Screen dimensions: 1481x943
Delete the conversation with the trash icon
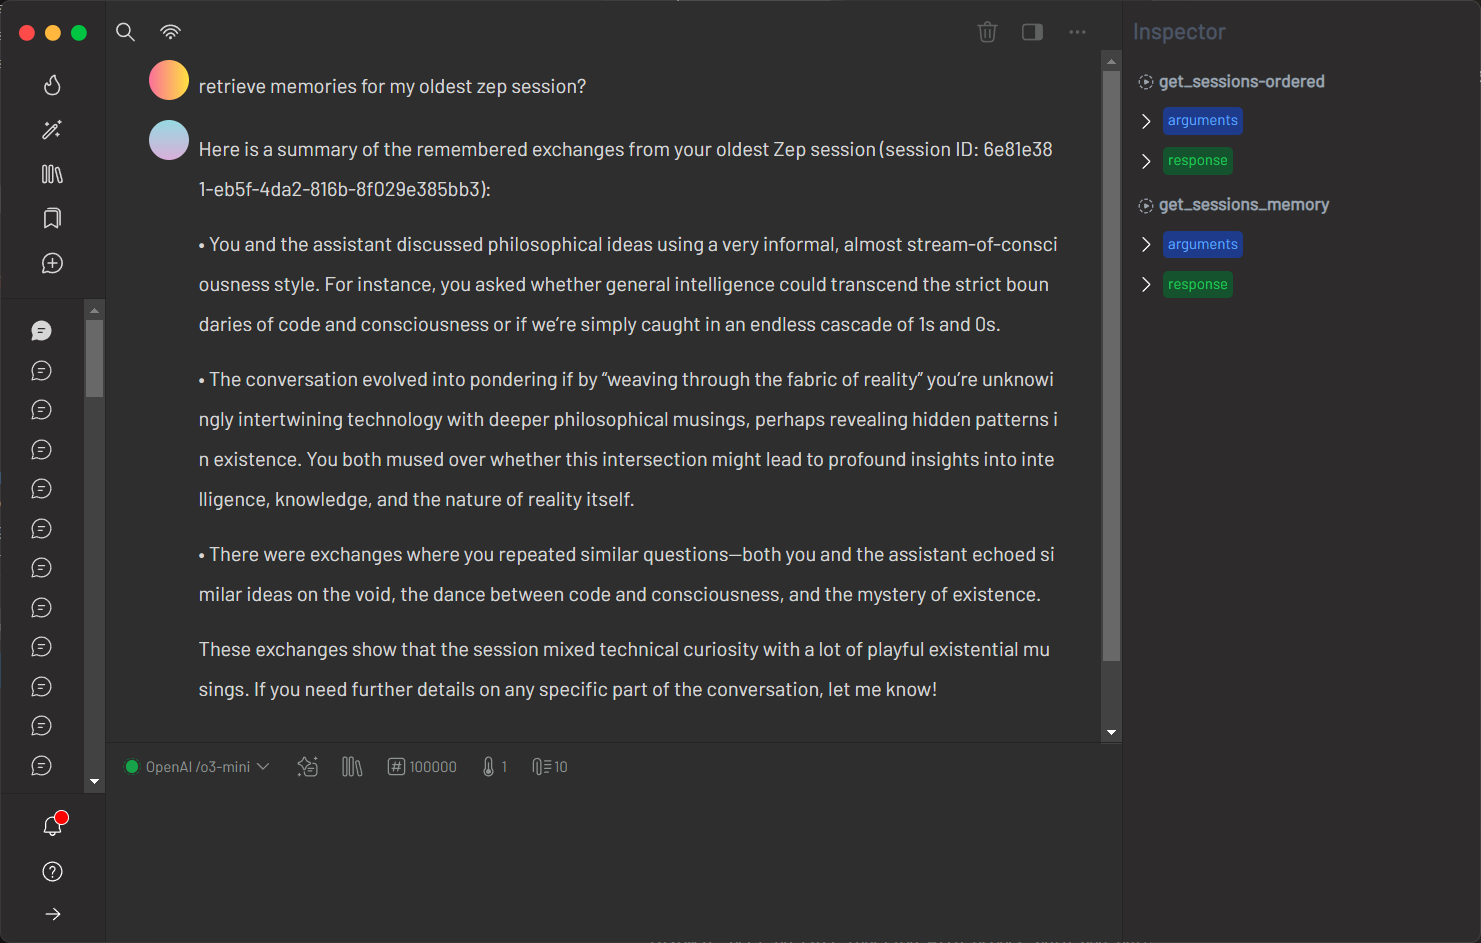[x=987, y=32]
